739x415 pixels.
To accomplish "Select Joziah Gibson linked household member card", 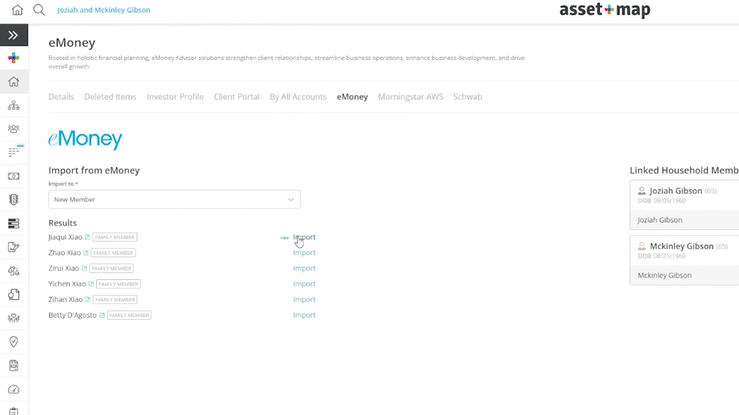I will point(684,205).
